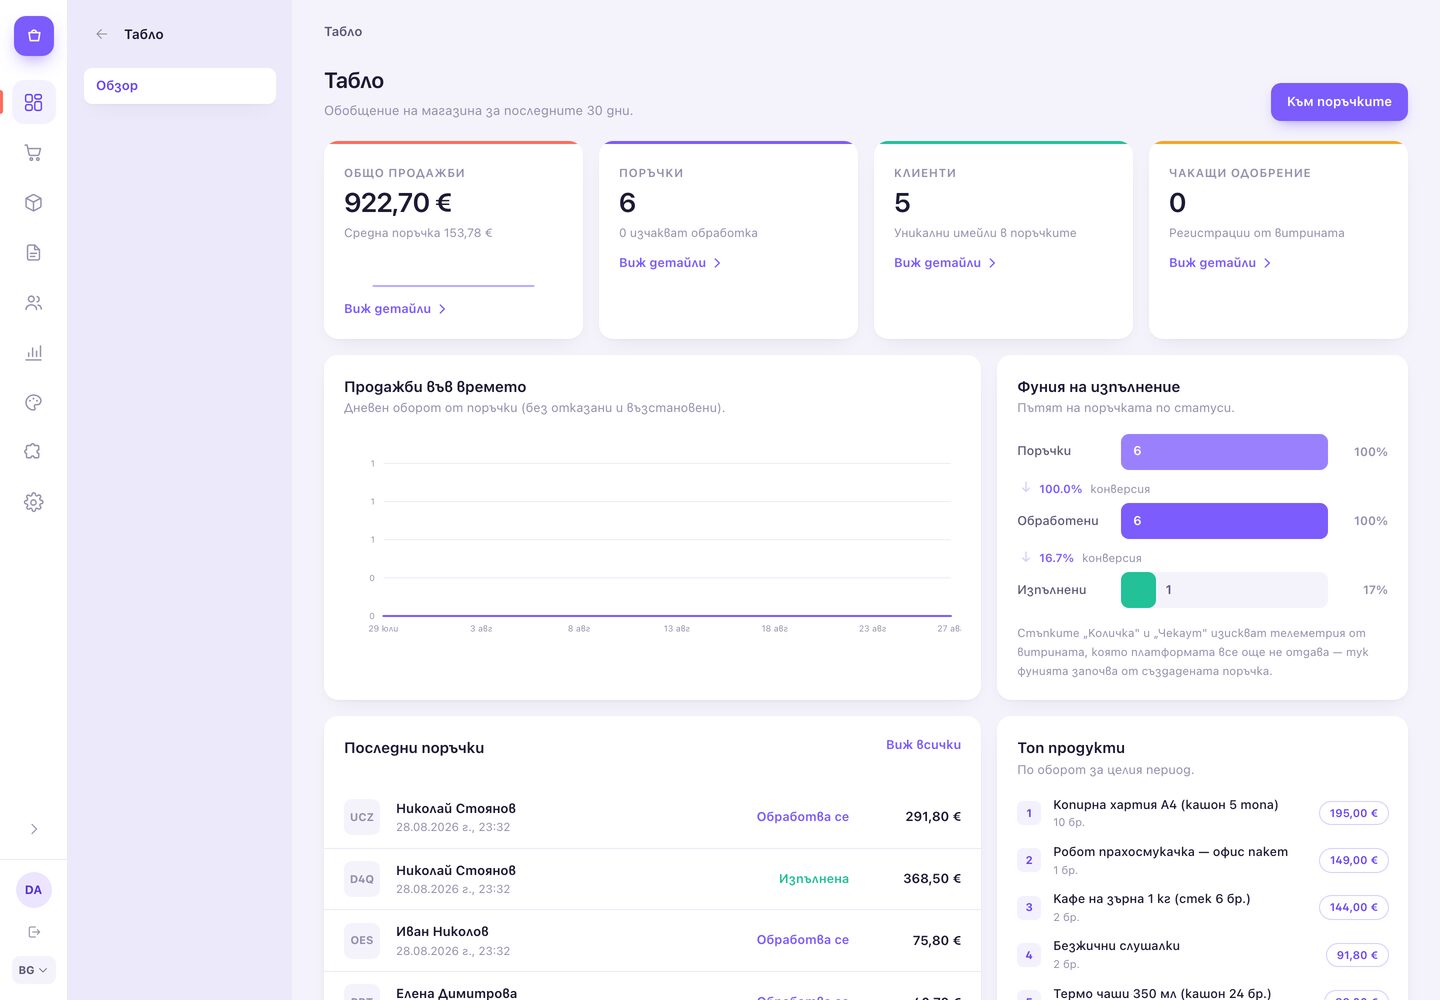This screenshot has width=1440, height=1000.
Task: Select the Обзор menu item
Action: pos(180,86)
